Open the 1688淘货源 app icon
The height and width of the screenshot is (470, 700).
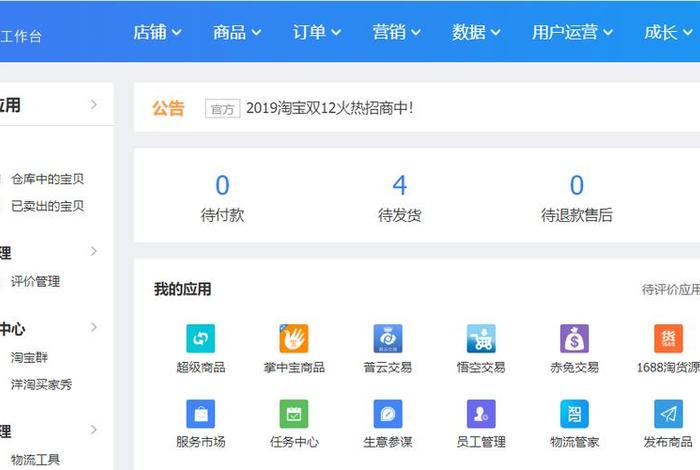point(668,338)
